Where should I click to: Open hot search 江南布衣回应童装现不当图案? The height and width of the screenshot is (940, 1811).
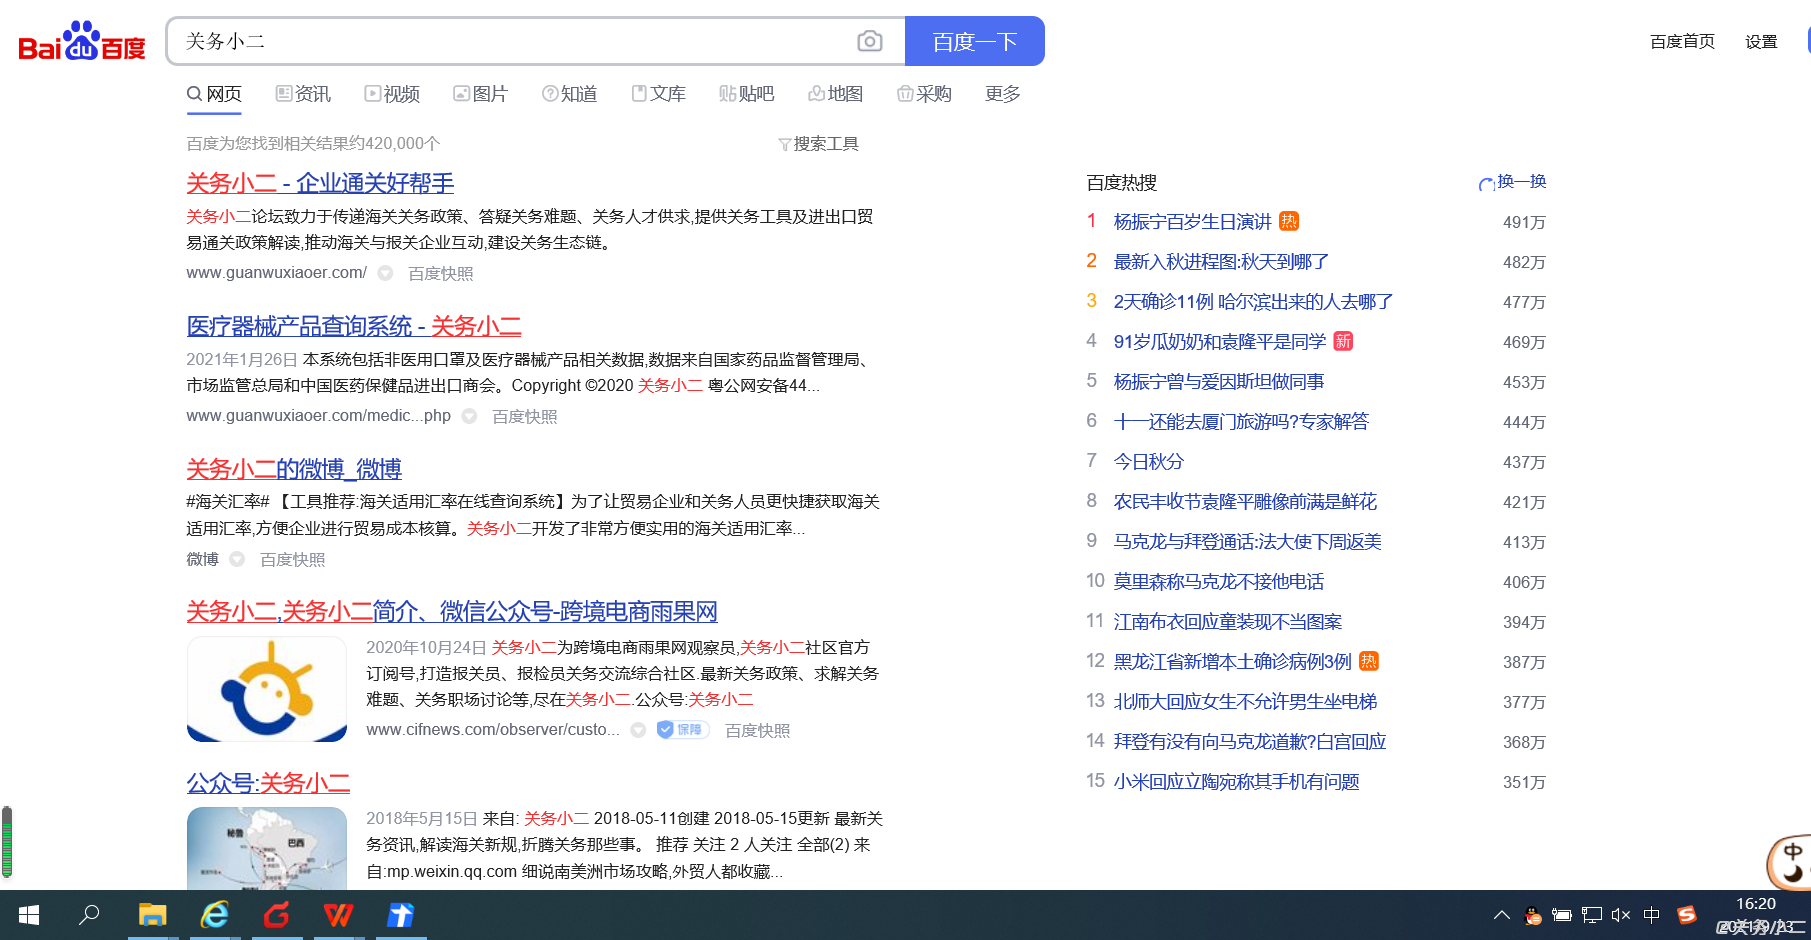point(1228,622)
